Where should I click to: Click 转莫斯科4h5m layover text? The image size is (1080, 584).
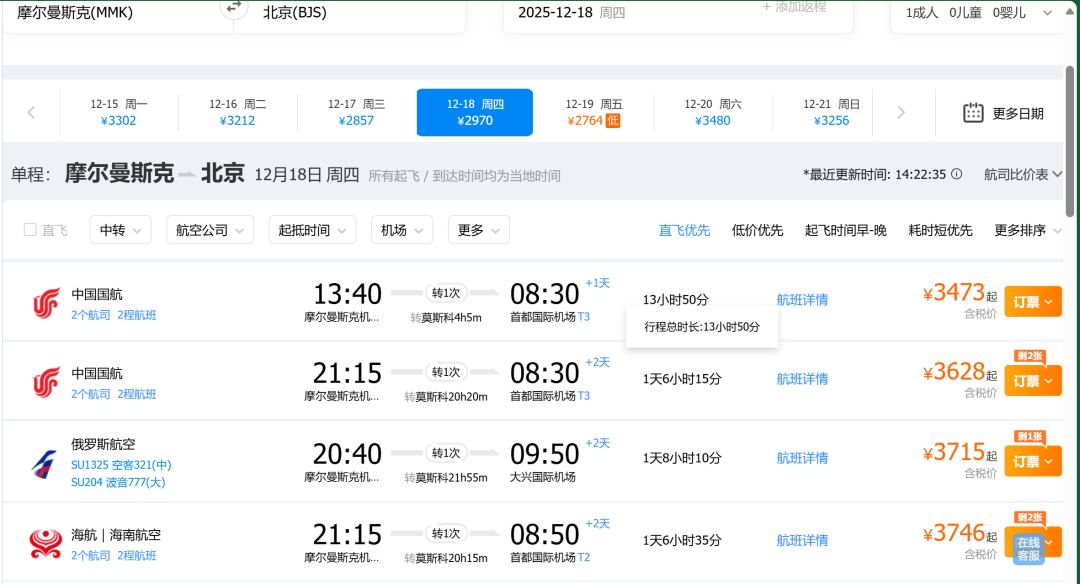(446, 317)
